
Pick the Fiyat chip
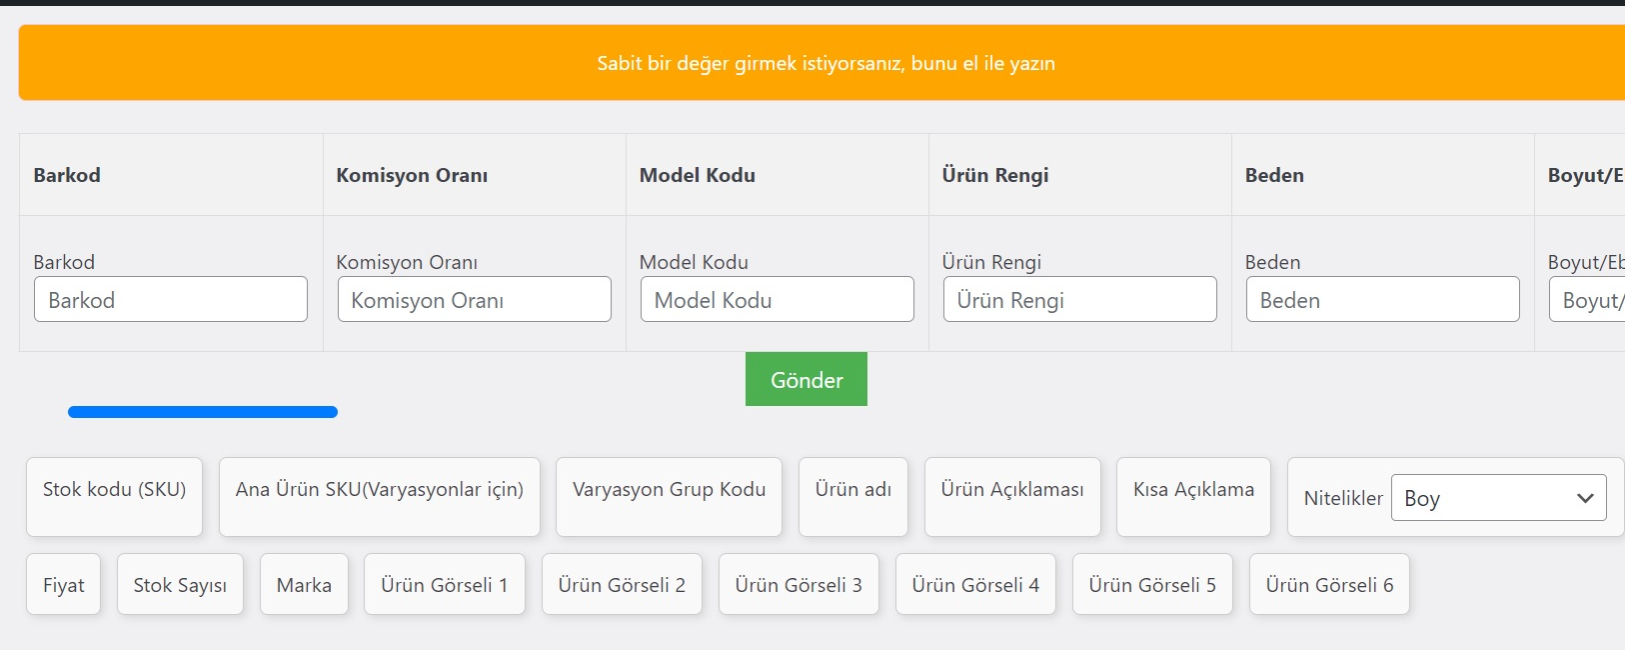64,585
